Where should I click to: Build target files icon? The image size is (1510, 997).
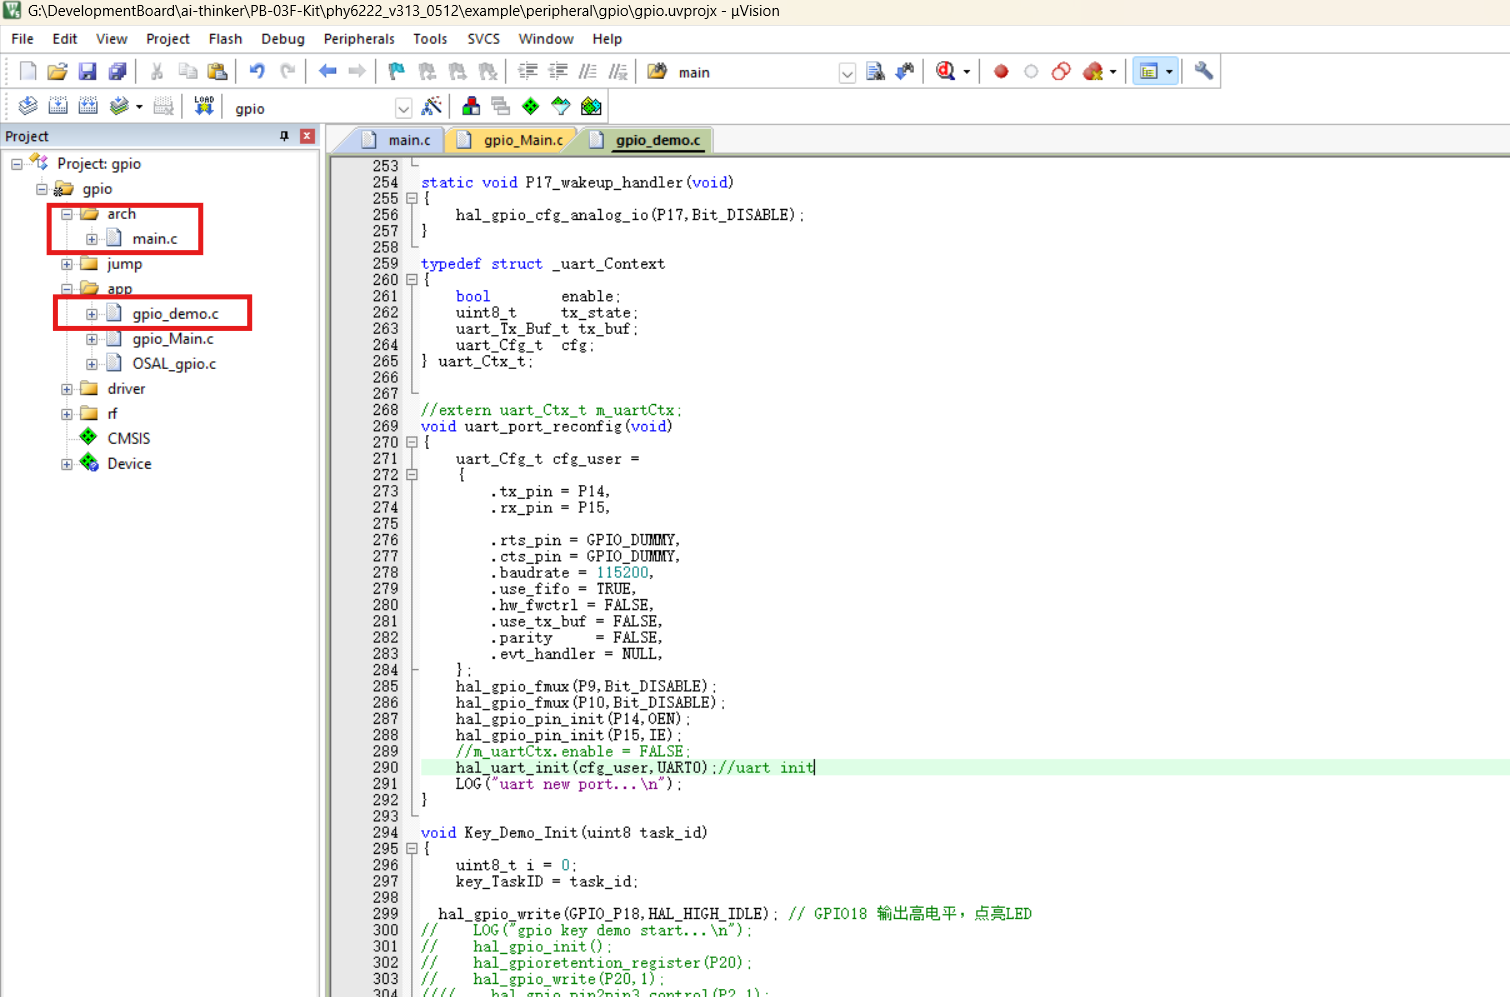58,106
